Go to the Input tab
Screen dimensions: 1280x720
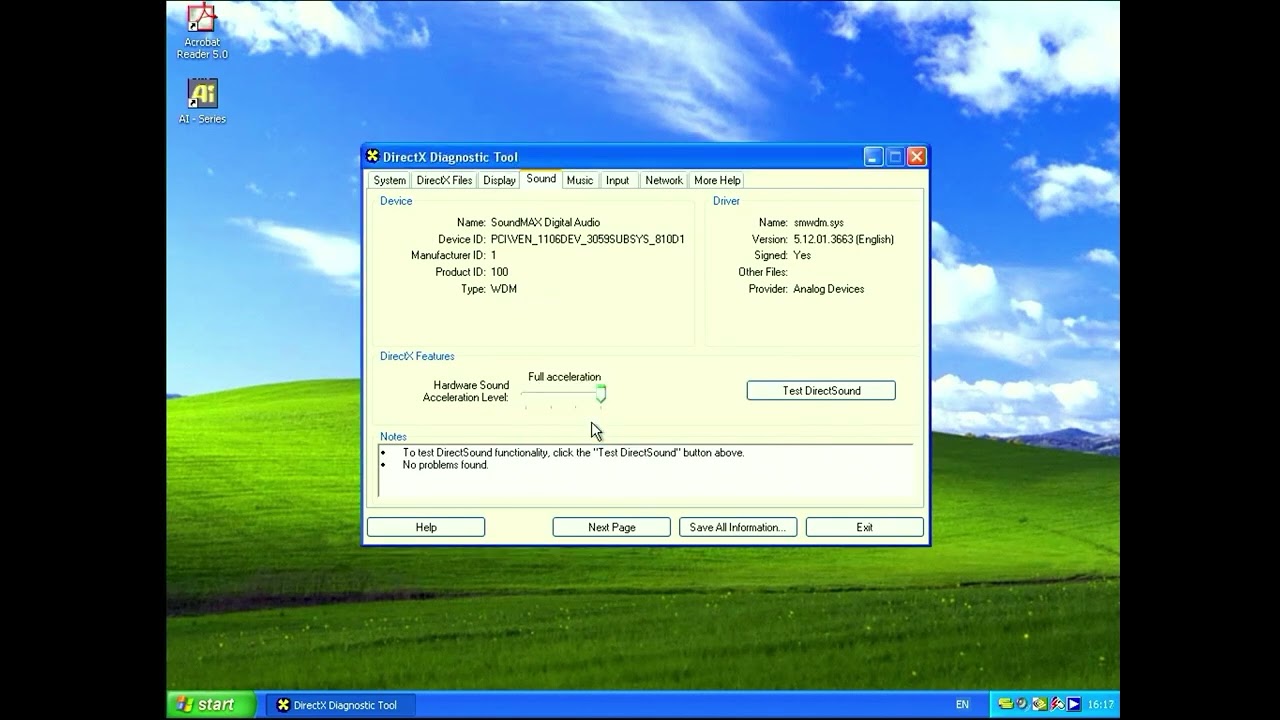pos(618,180)
